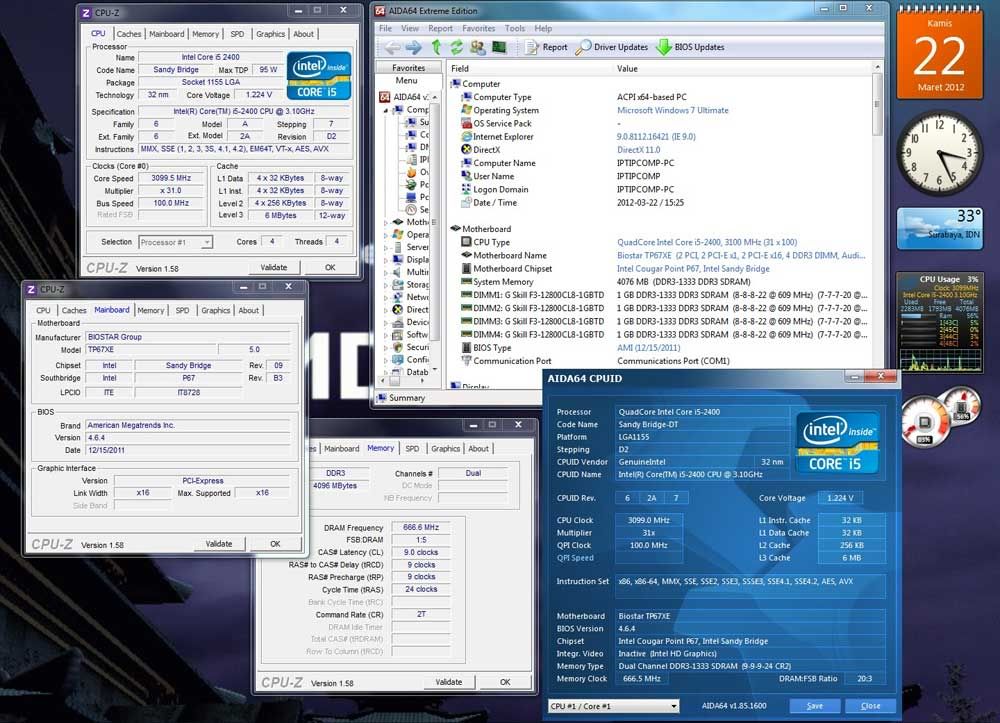
Task: Open the View menu in AIDA64
Action: (x=409, y=29)
